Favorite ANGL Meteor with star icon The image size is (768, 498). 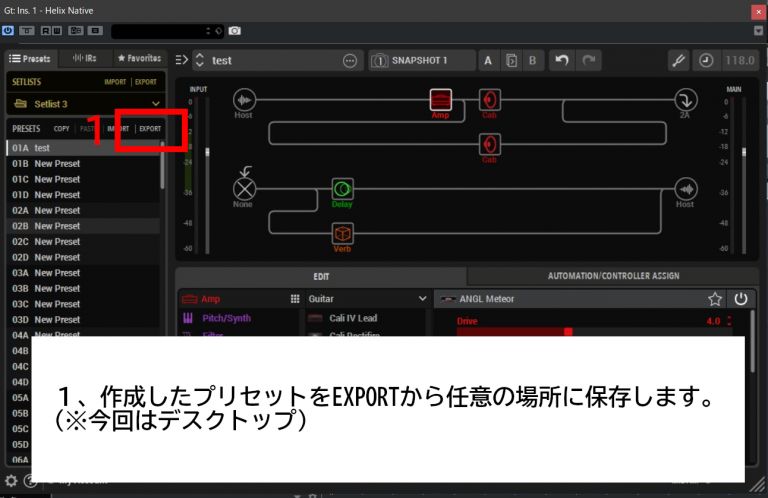715,299
